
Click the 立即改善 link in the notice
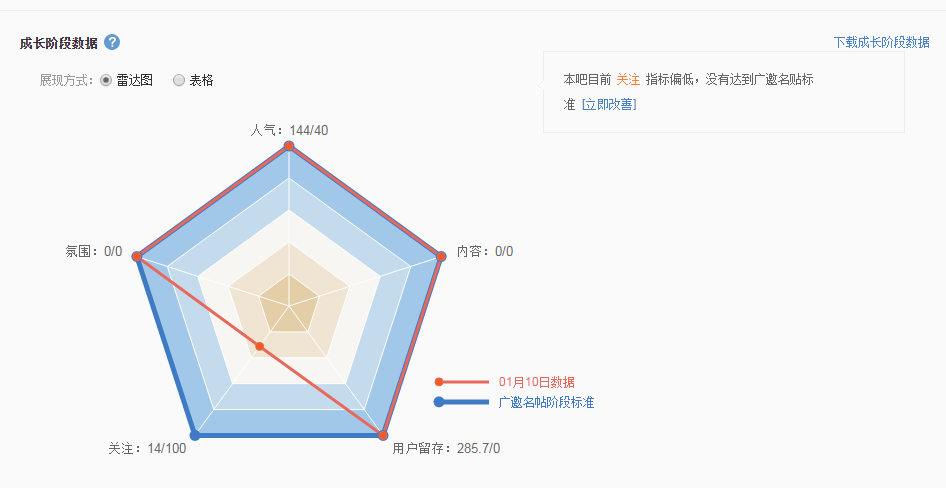tap(609, 104)
